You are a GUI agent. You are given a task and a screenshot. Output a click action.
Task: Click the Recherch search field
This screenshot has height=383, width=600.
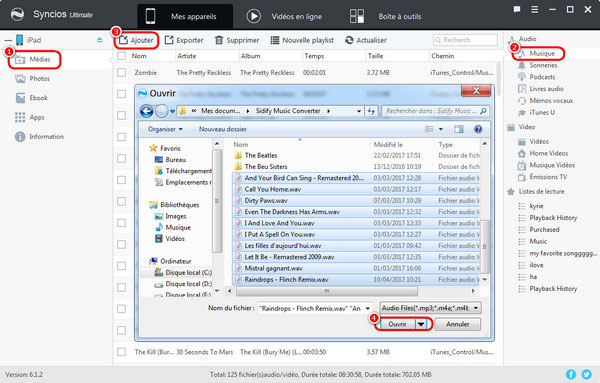point(465,40)
